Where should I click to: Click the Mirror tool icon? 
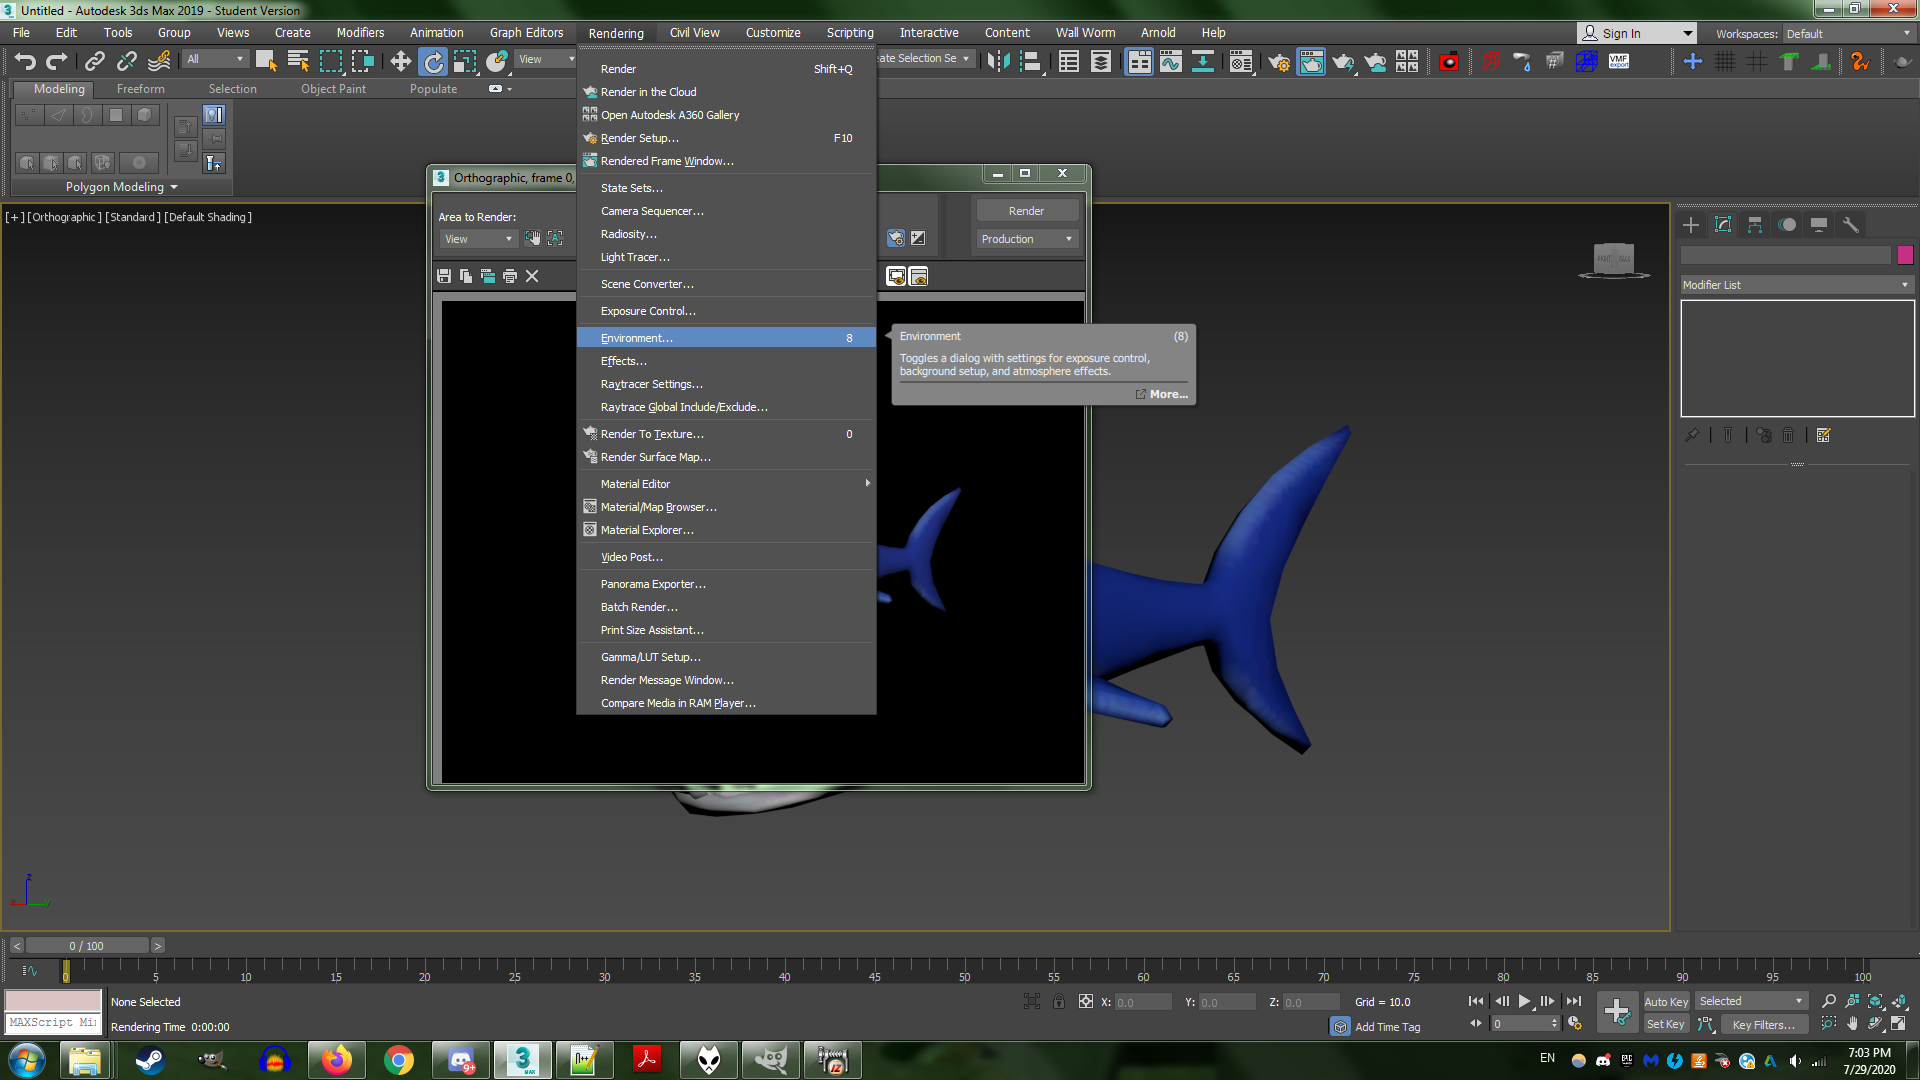998,61
